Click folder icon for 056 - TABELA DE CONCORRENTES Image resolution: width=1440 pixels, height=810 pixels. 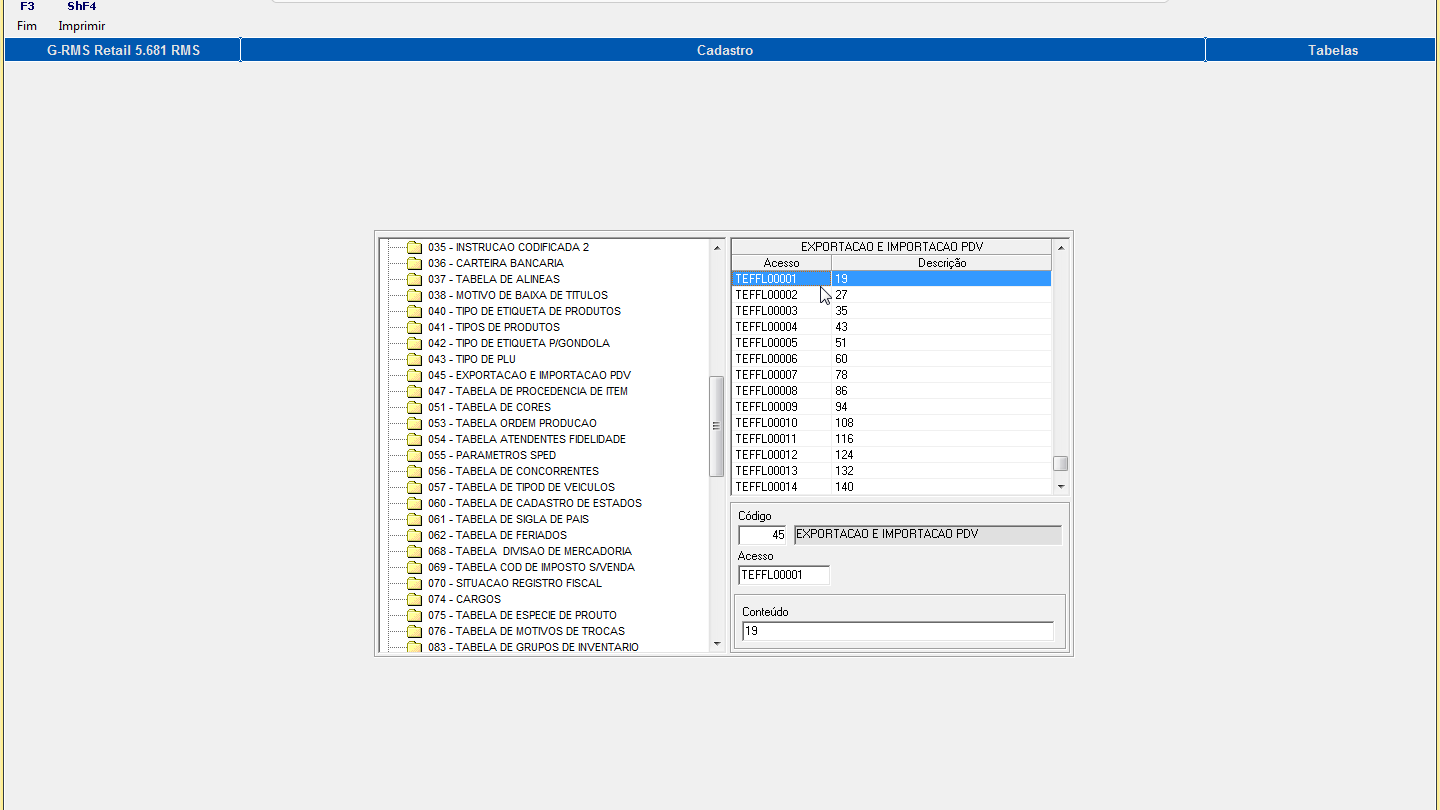(x=414, y=472)
